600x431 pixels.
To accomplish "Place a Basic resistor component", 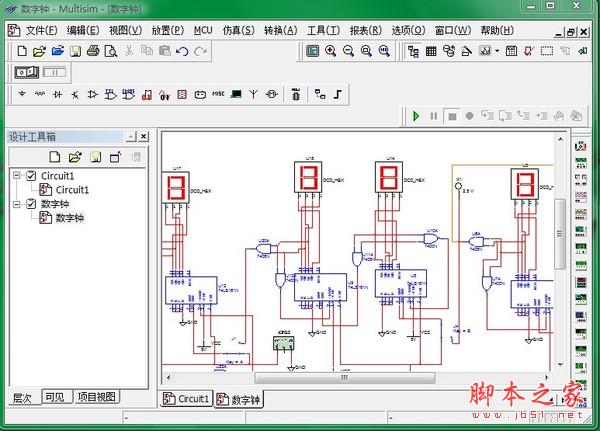I will point(40,94).
